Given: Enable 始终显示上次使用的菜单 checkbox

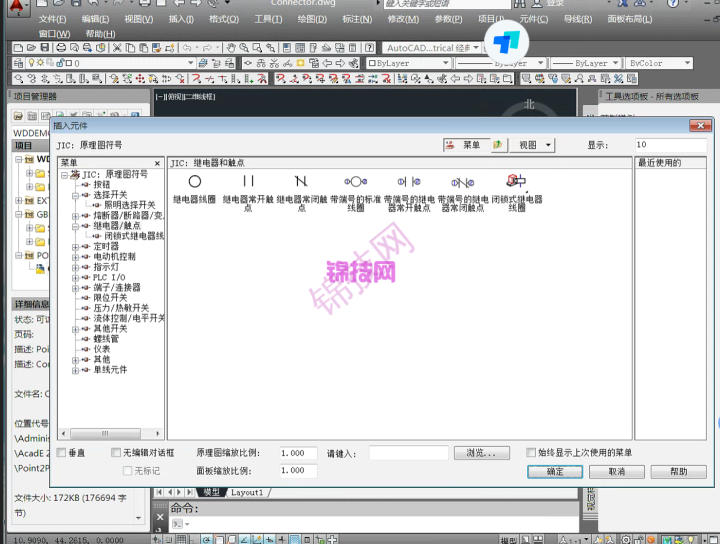Looking at the screenshot, I should [x=531, y=453].
